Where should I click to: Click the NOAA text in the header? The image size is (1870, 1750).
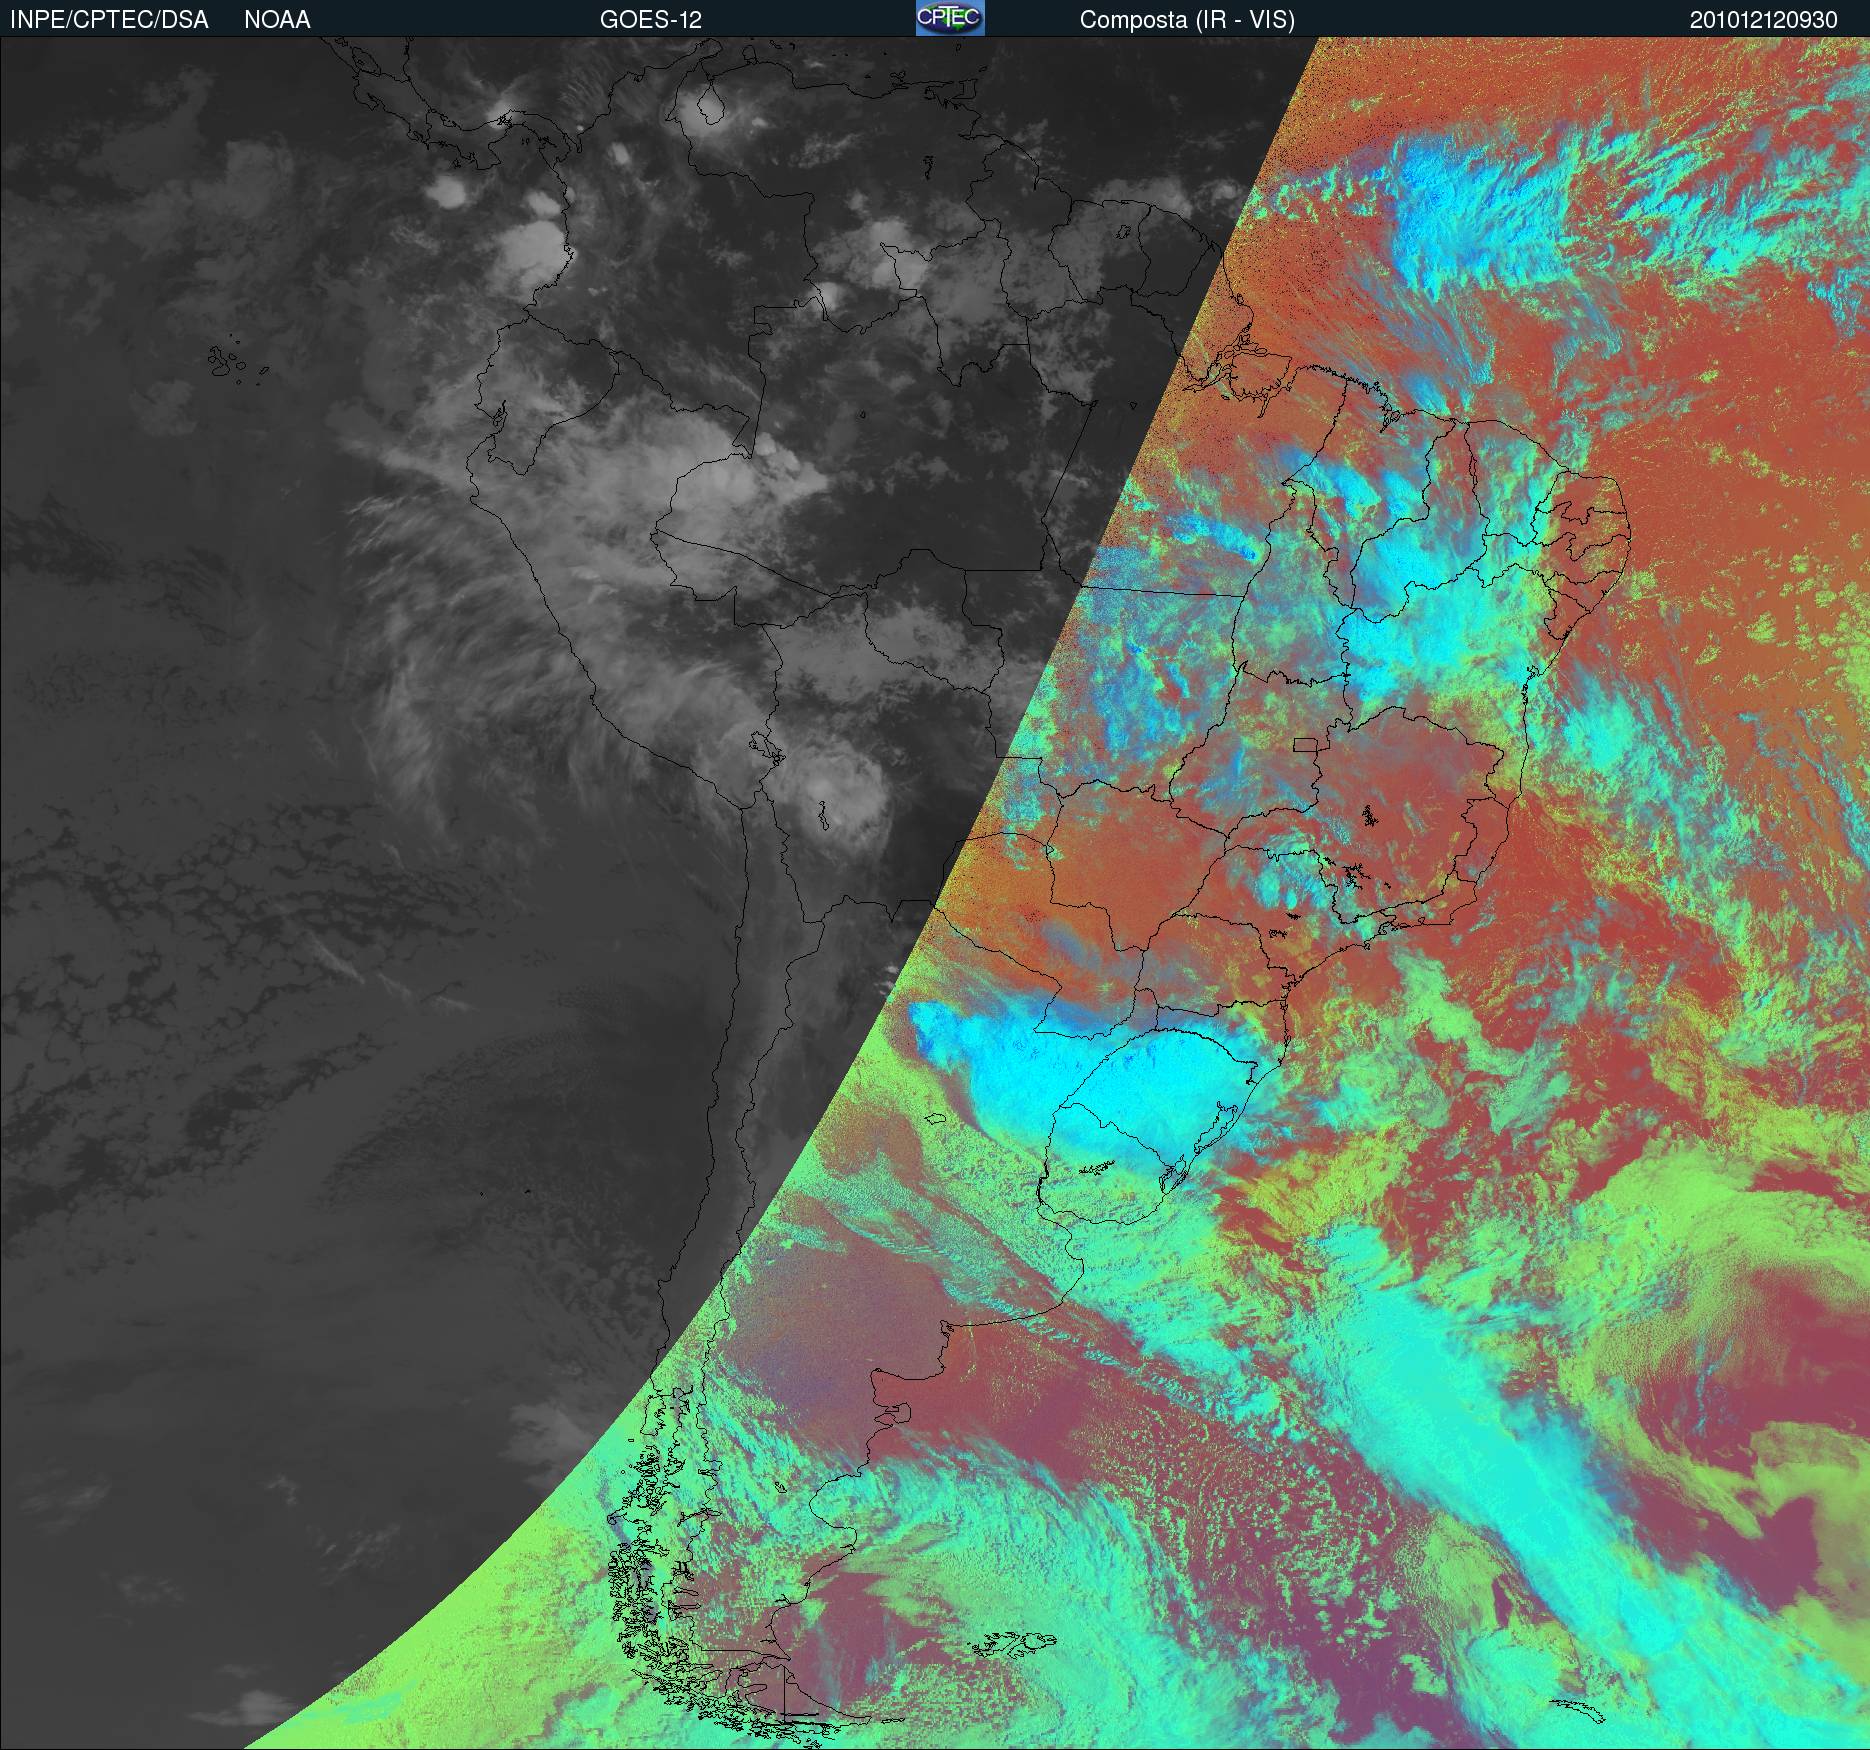click(277, 20)
